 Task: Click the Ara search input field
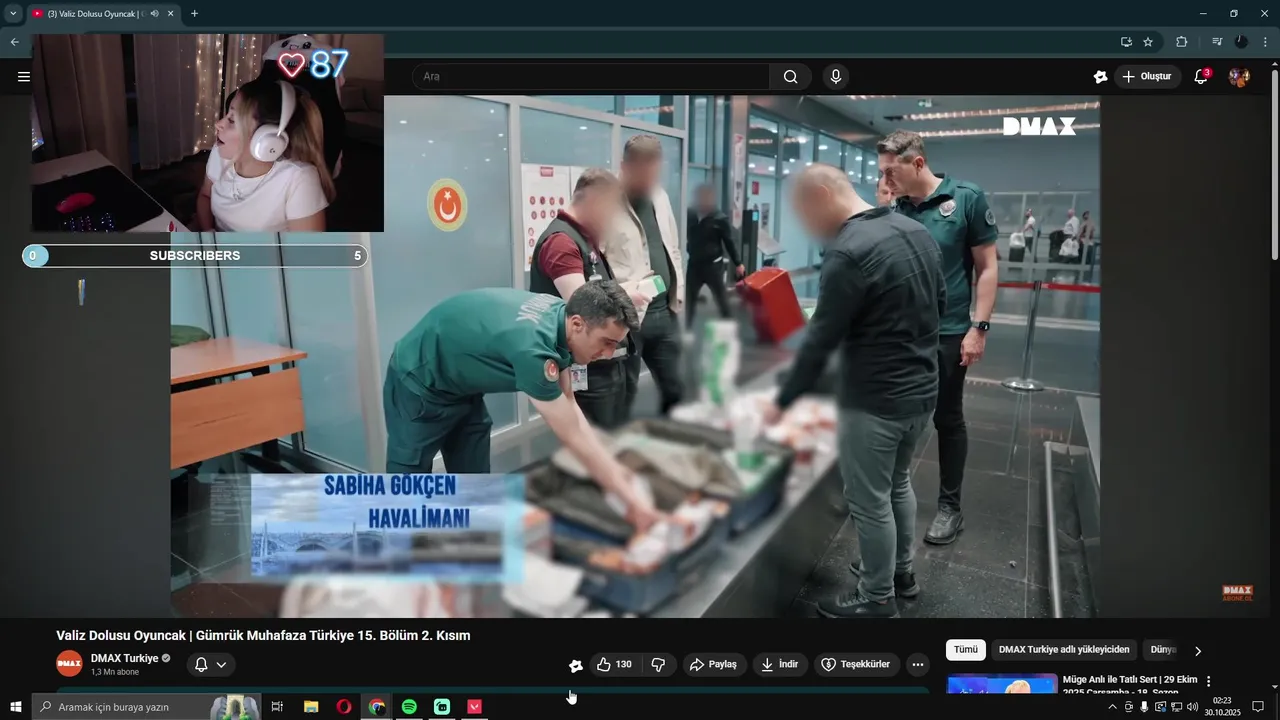591,76
